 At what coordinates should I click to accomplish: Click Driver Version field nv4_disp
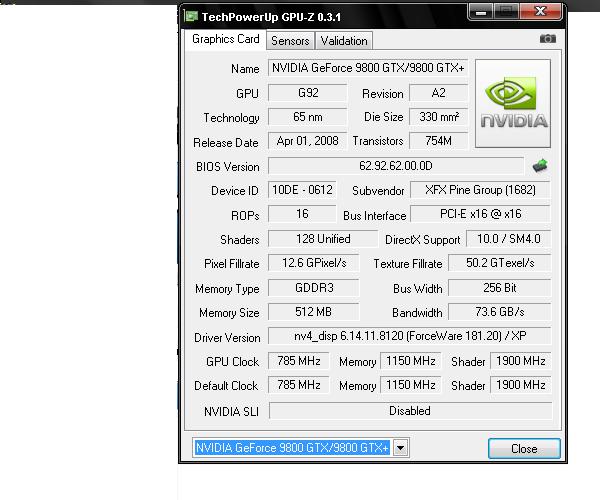pos(410,336)
